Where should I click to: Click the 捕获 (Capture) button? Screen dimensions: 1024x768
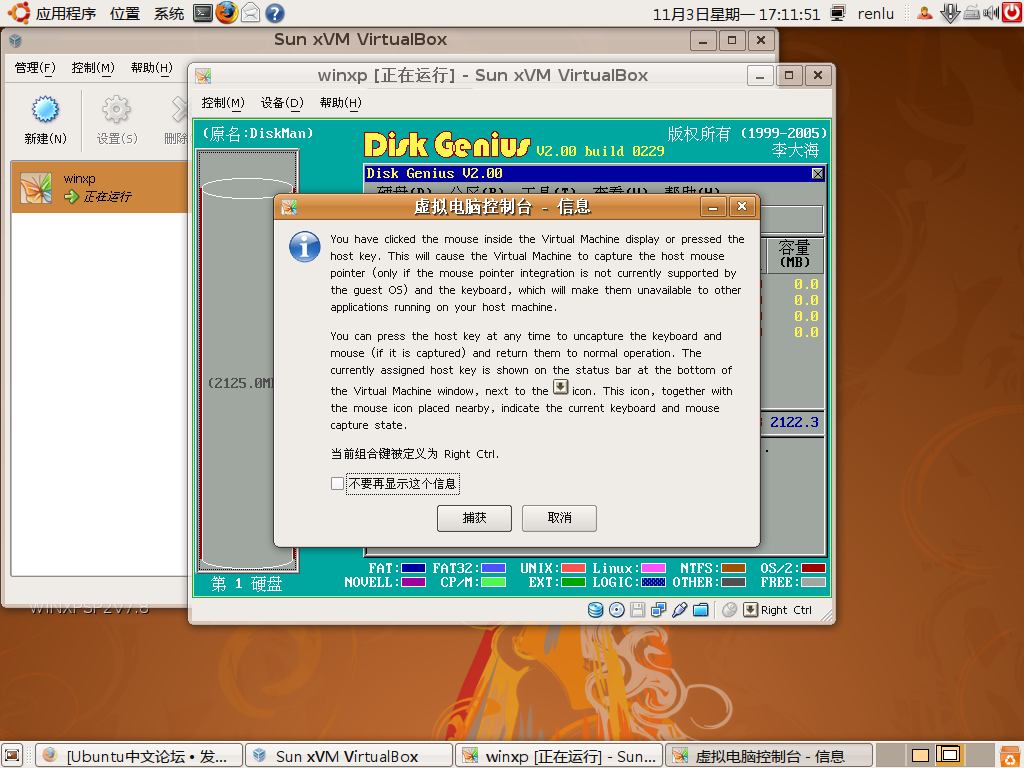click(x=474, y=518)
